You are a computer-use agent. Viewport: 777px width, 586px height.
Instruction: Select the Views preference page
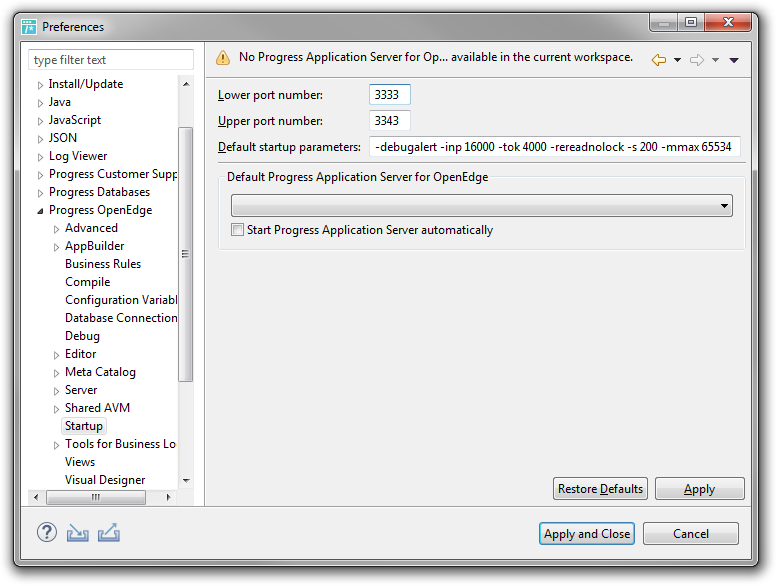pyautogui.click(x=80, y=462)
